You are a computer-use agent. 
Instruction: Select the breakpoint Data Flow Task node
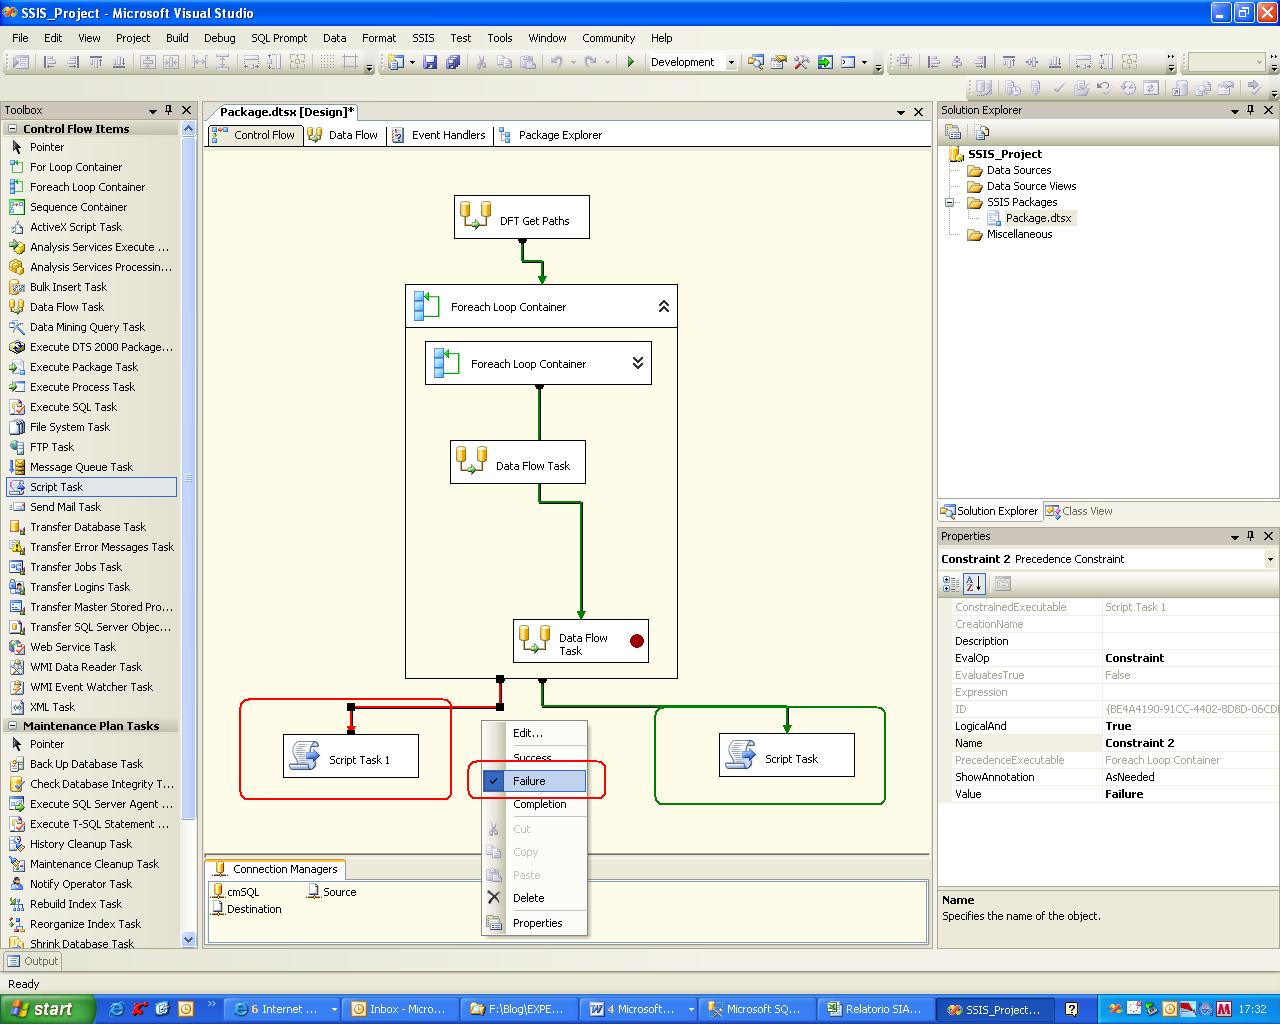(581, 641)
